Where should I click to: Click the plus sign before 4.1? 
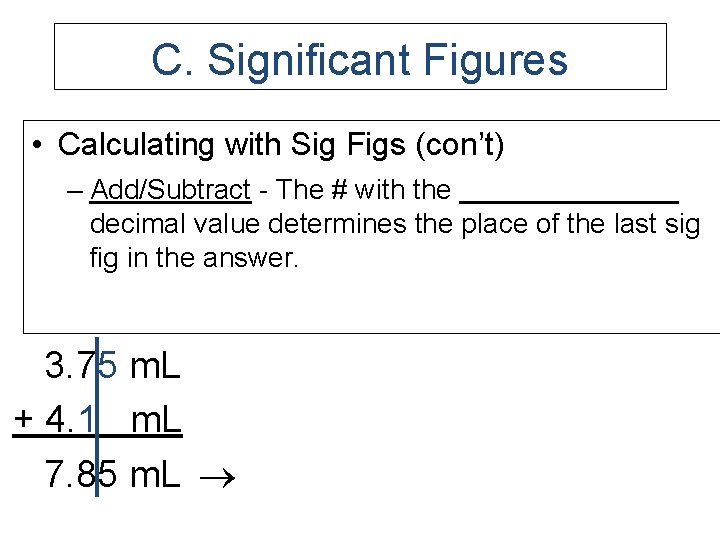click(23, 419)
